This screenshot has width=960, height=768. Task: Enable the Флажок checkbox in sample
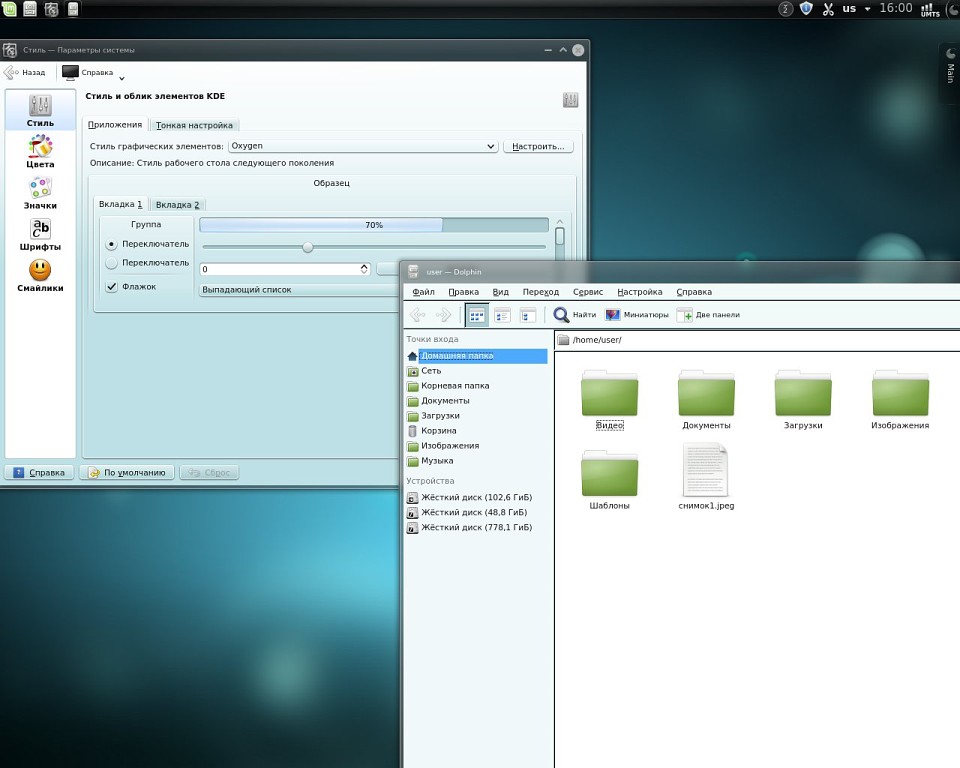[x=112, y=287]
